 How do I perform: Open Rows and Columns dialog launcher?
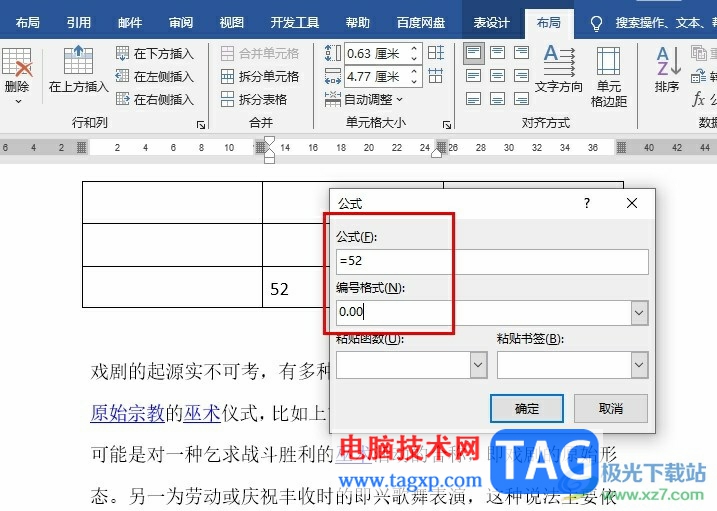[201, 125]
